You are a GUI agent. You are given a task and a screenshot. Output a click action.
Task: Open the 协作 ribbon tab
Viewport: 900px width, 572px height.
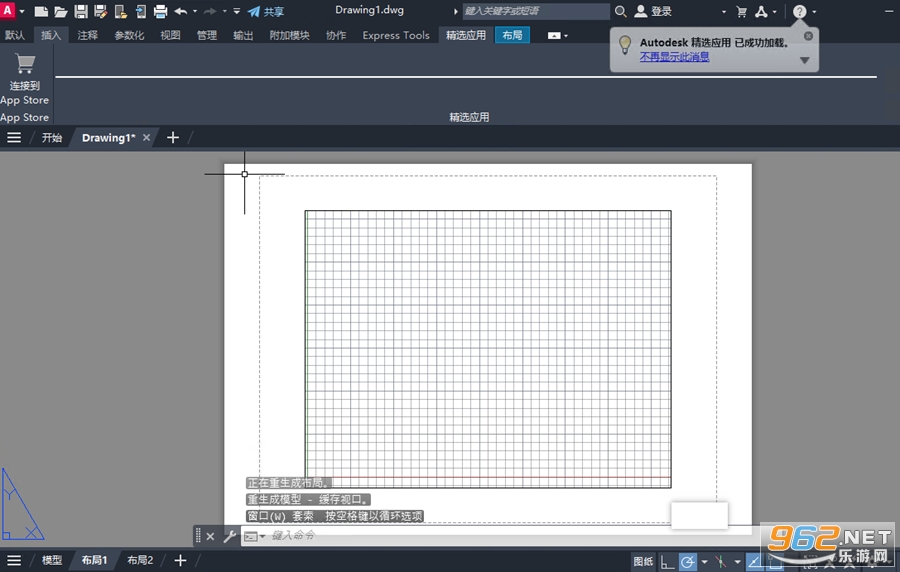coord(336,35)
